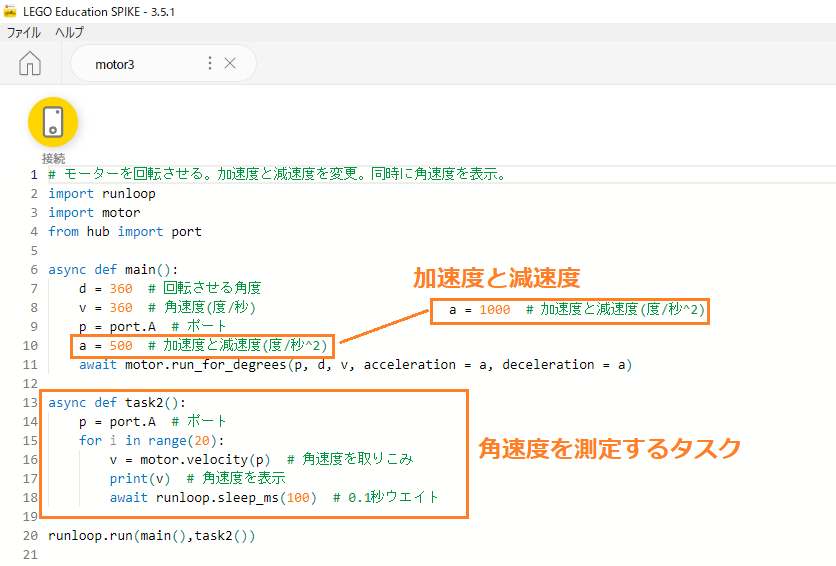Go to the Home screen icon
Image resolution: width=836 pixels, height=566 pixels.
tap(30, 63)
